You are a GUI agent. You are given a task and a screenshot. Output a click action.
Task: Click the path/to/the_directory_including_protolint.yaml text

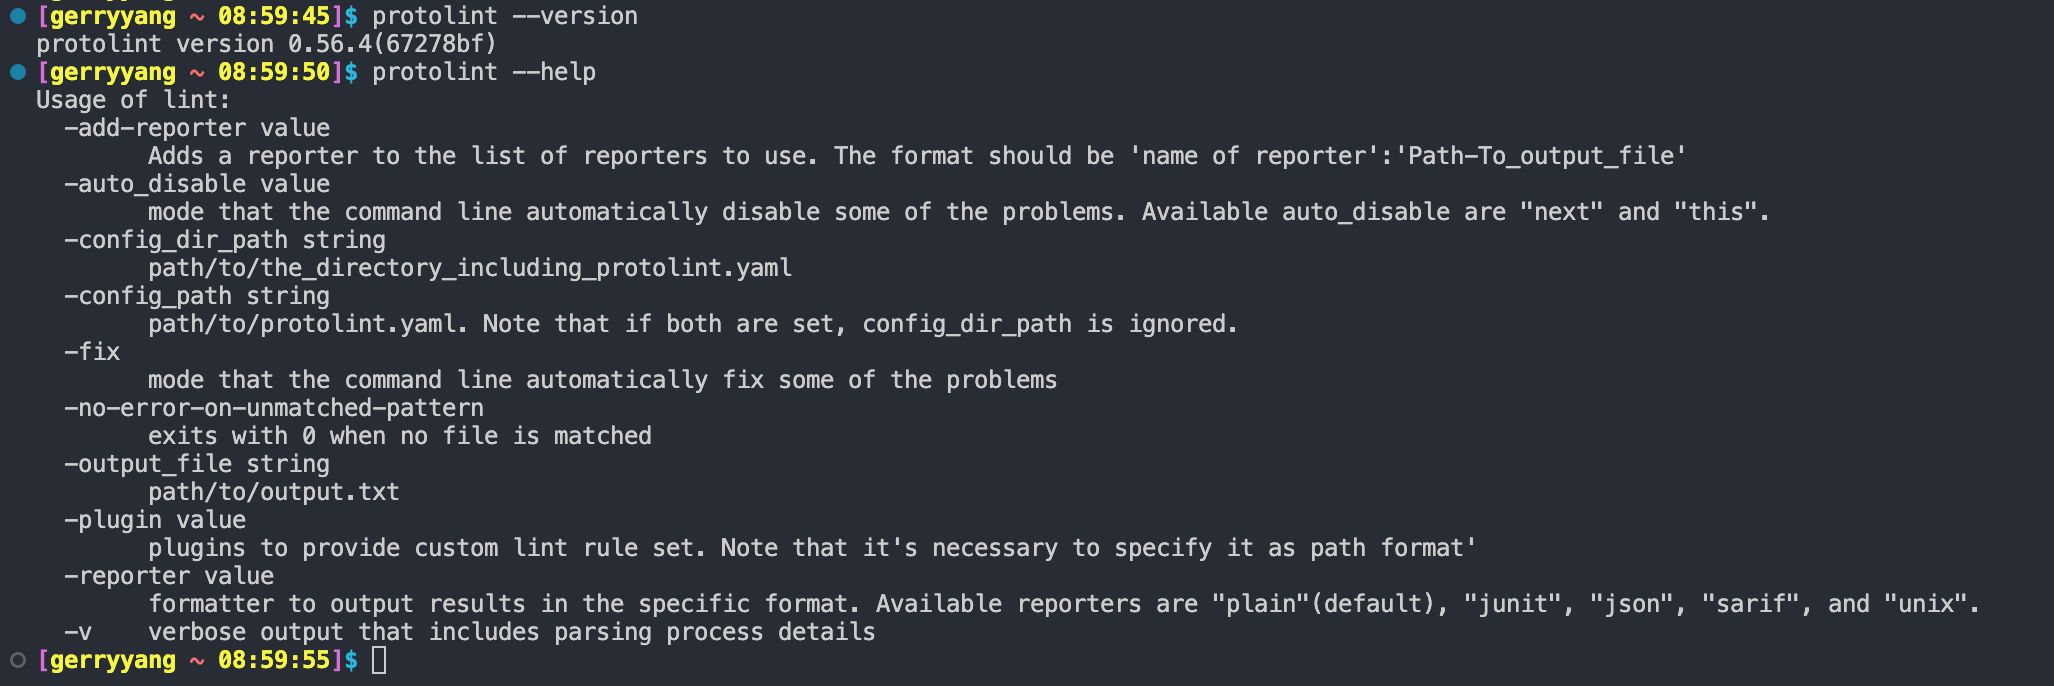[470, 268]
